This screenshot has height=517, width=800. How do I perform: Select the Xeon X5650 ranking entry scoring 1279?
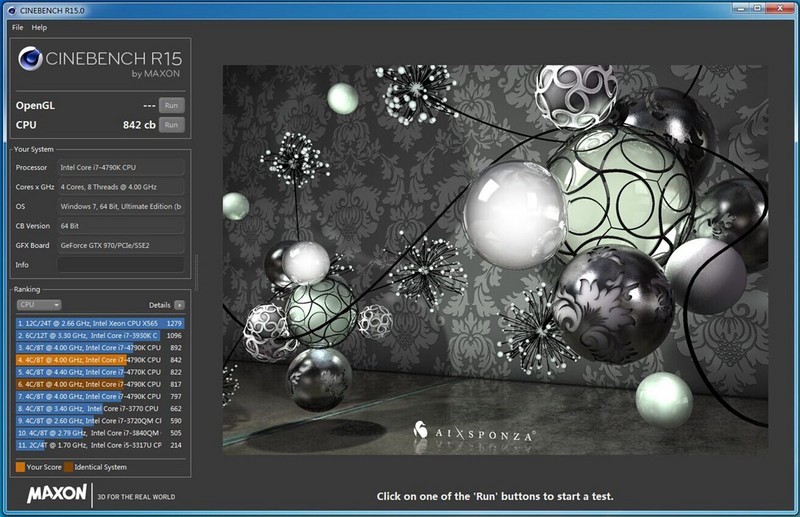point(98,323)
